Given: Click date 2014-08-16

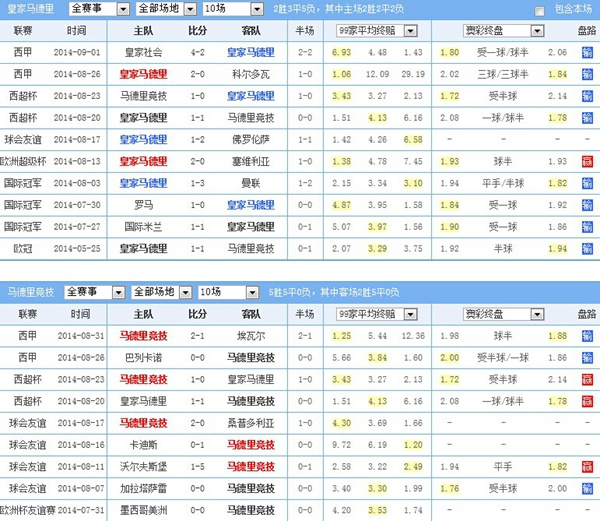Looking at the screenshot, I should (81, 445).
